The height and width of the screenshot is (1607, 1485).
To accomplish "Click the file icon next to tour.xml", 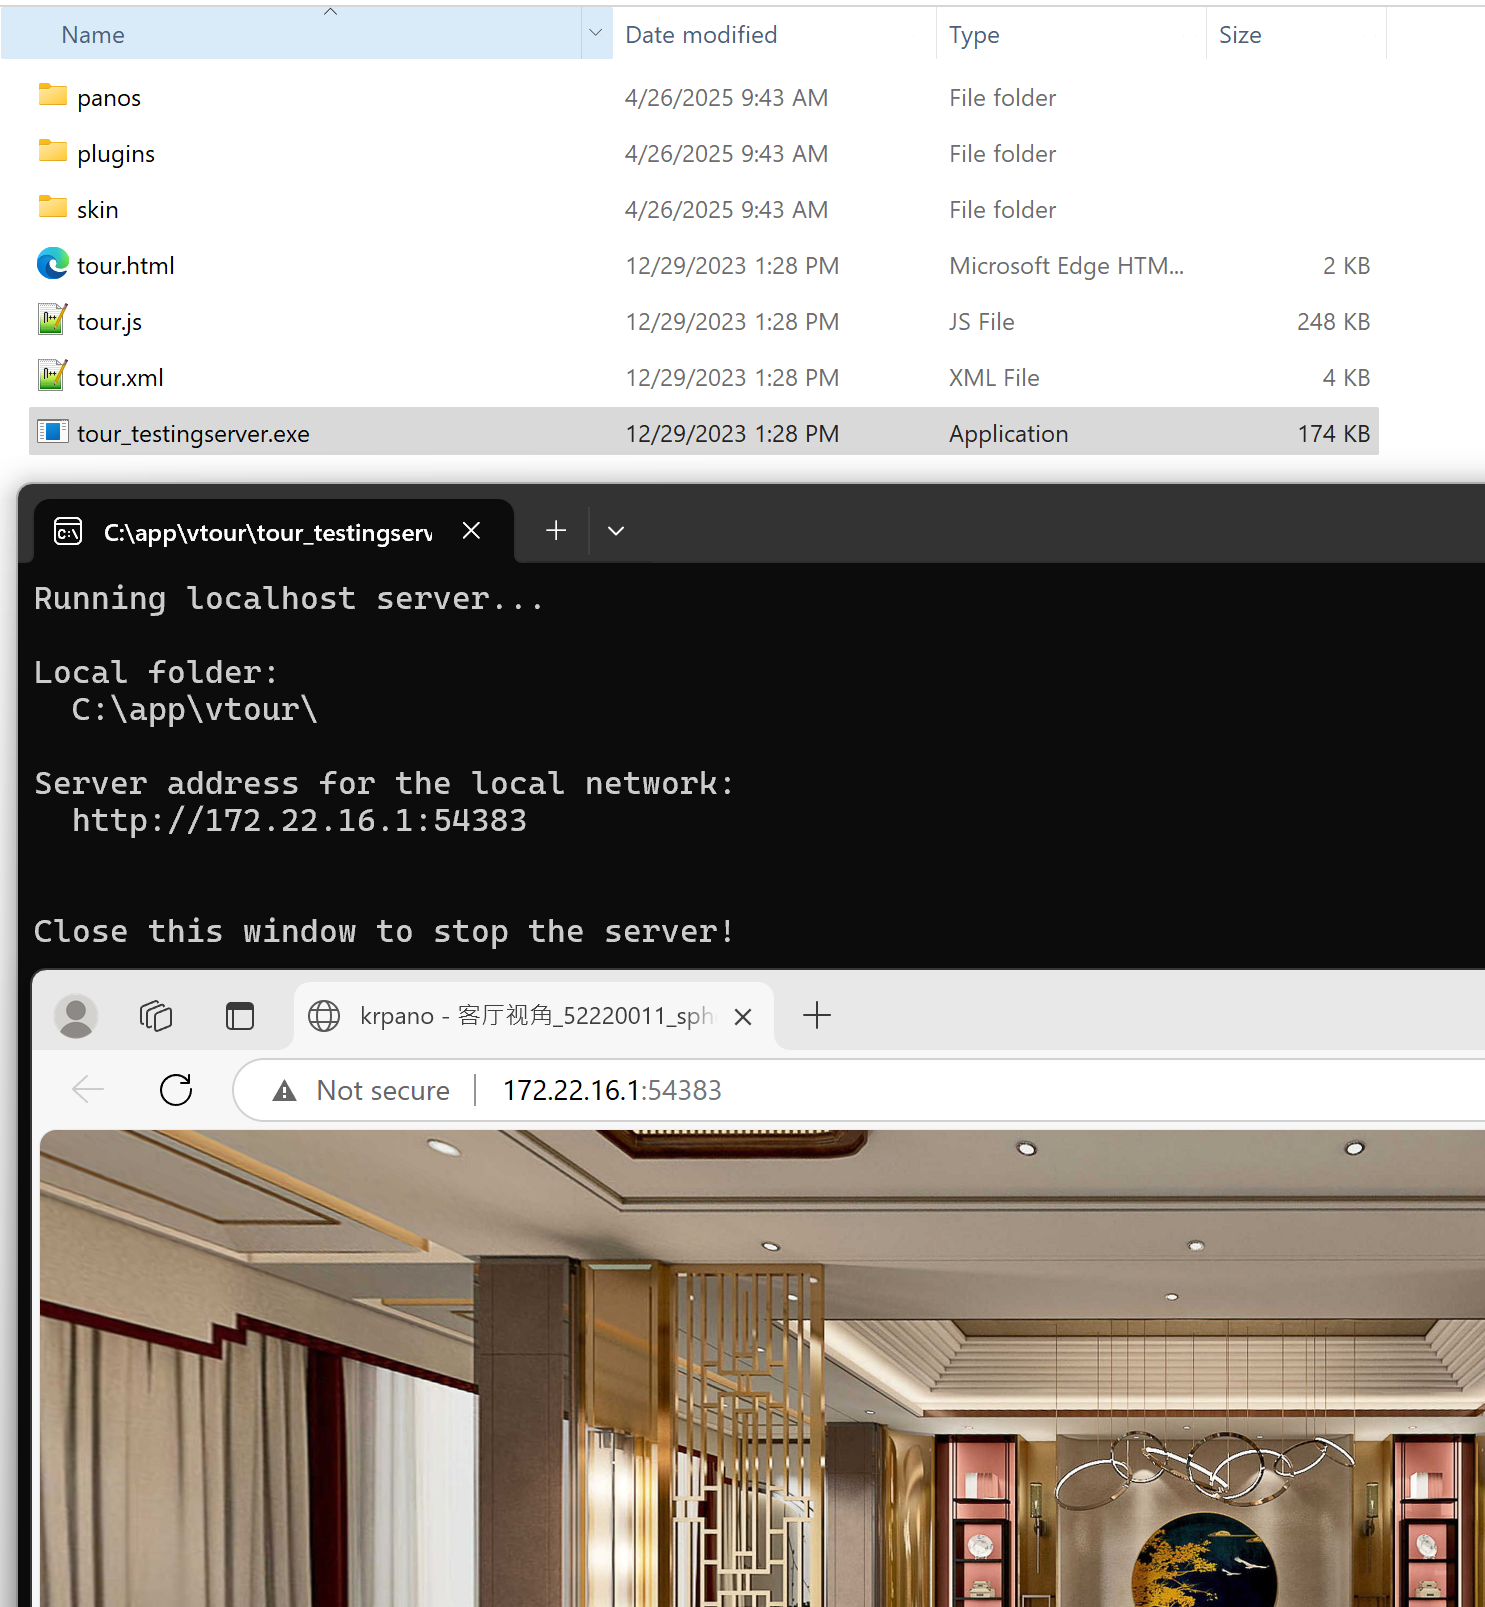I will coord(52,376).
